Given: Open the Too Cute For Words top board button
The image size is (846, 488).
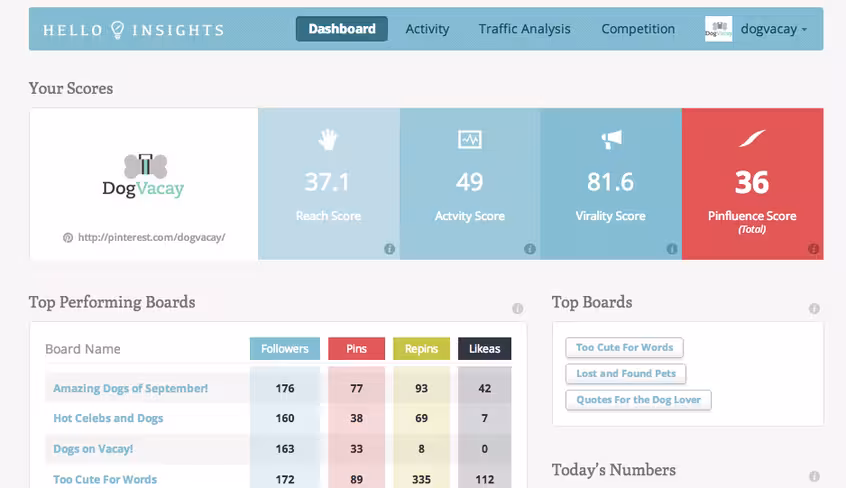Looking at the screenshot, I should [x=624, y=348].
